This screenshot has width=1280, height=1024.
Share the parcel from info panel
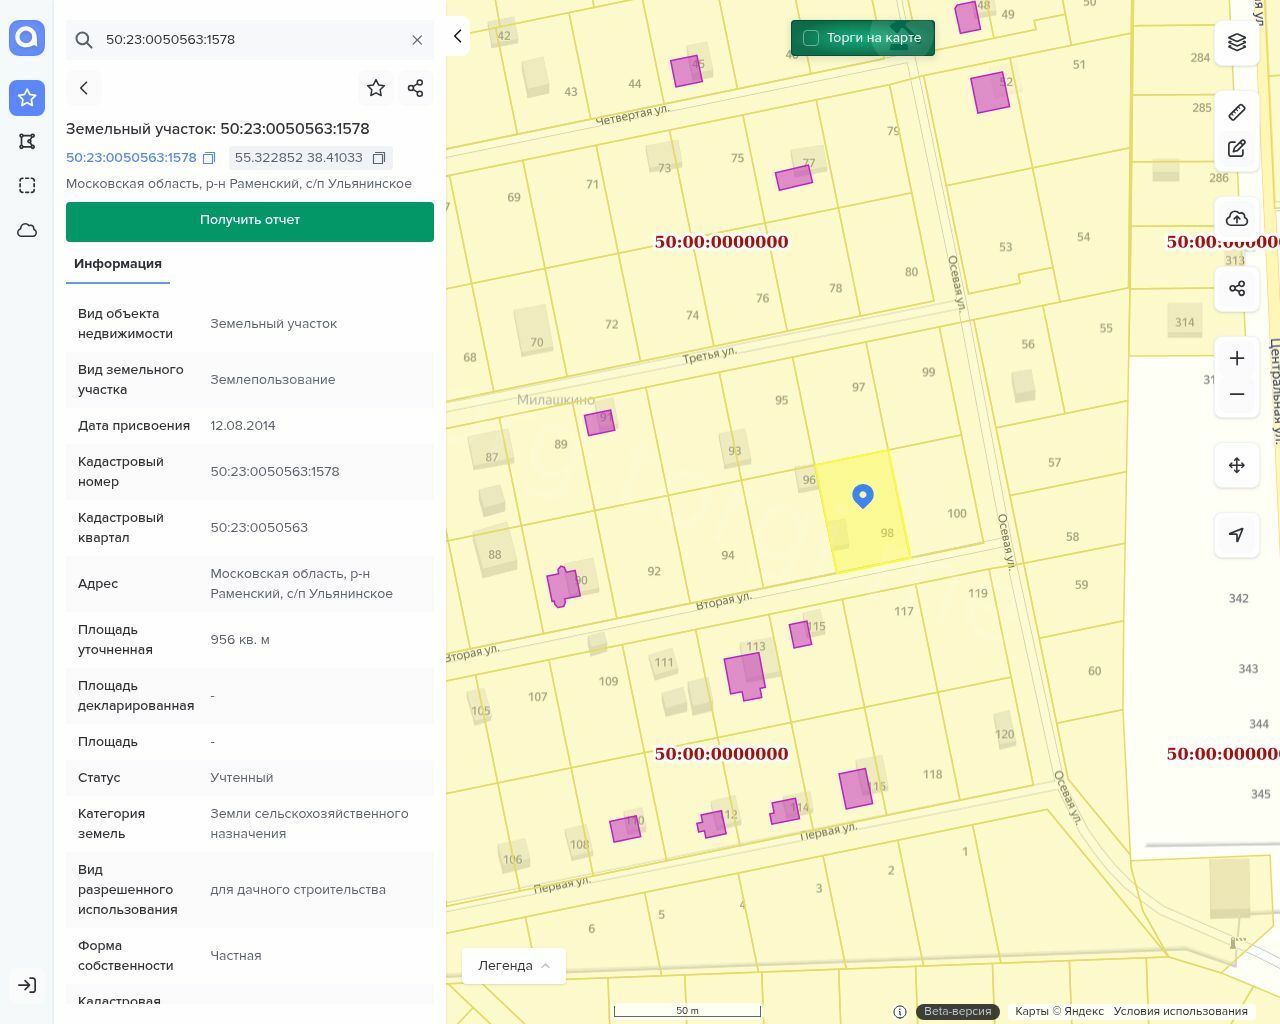point(416,88)
